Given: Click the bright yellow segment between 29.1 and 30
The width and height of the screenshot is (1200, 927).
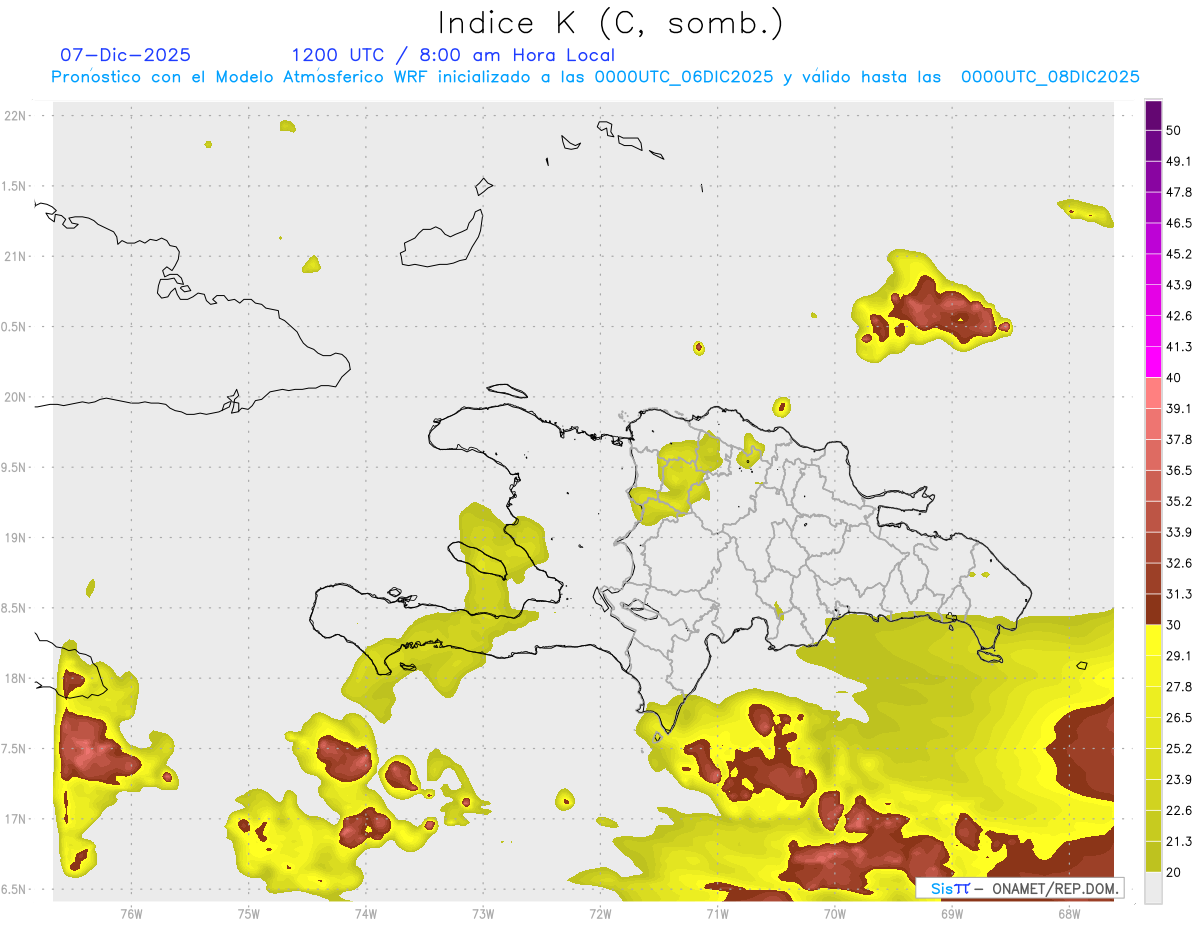Looking at the screenshot, I should (x=1153, y=640).
